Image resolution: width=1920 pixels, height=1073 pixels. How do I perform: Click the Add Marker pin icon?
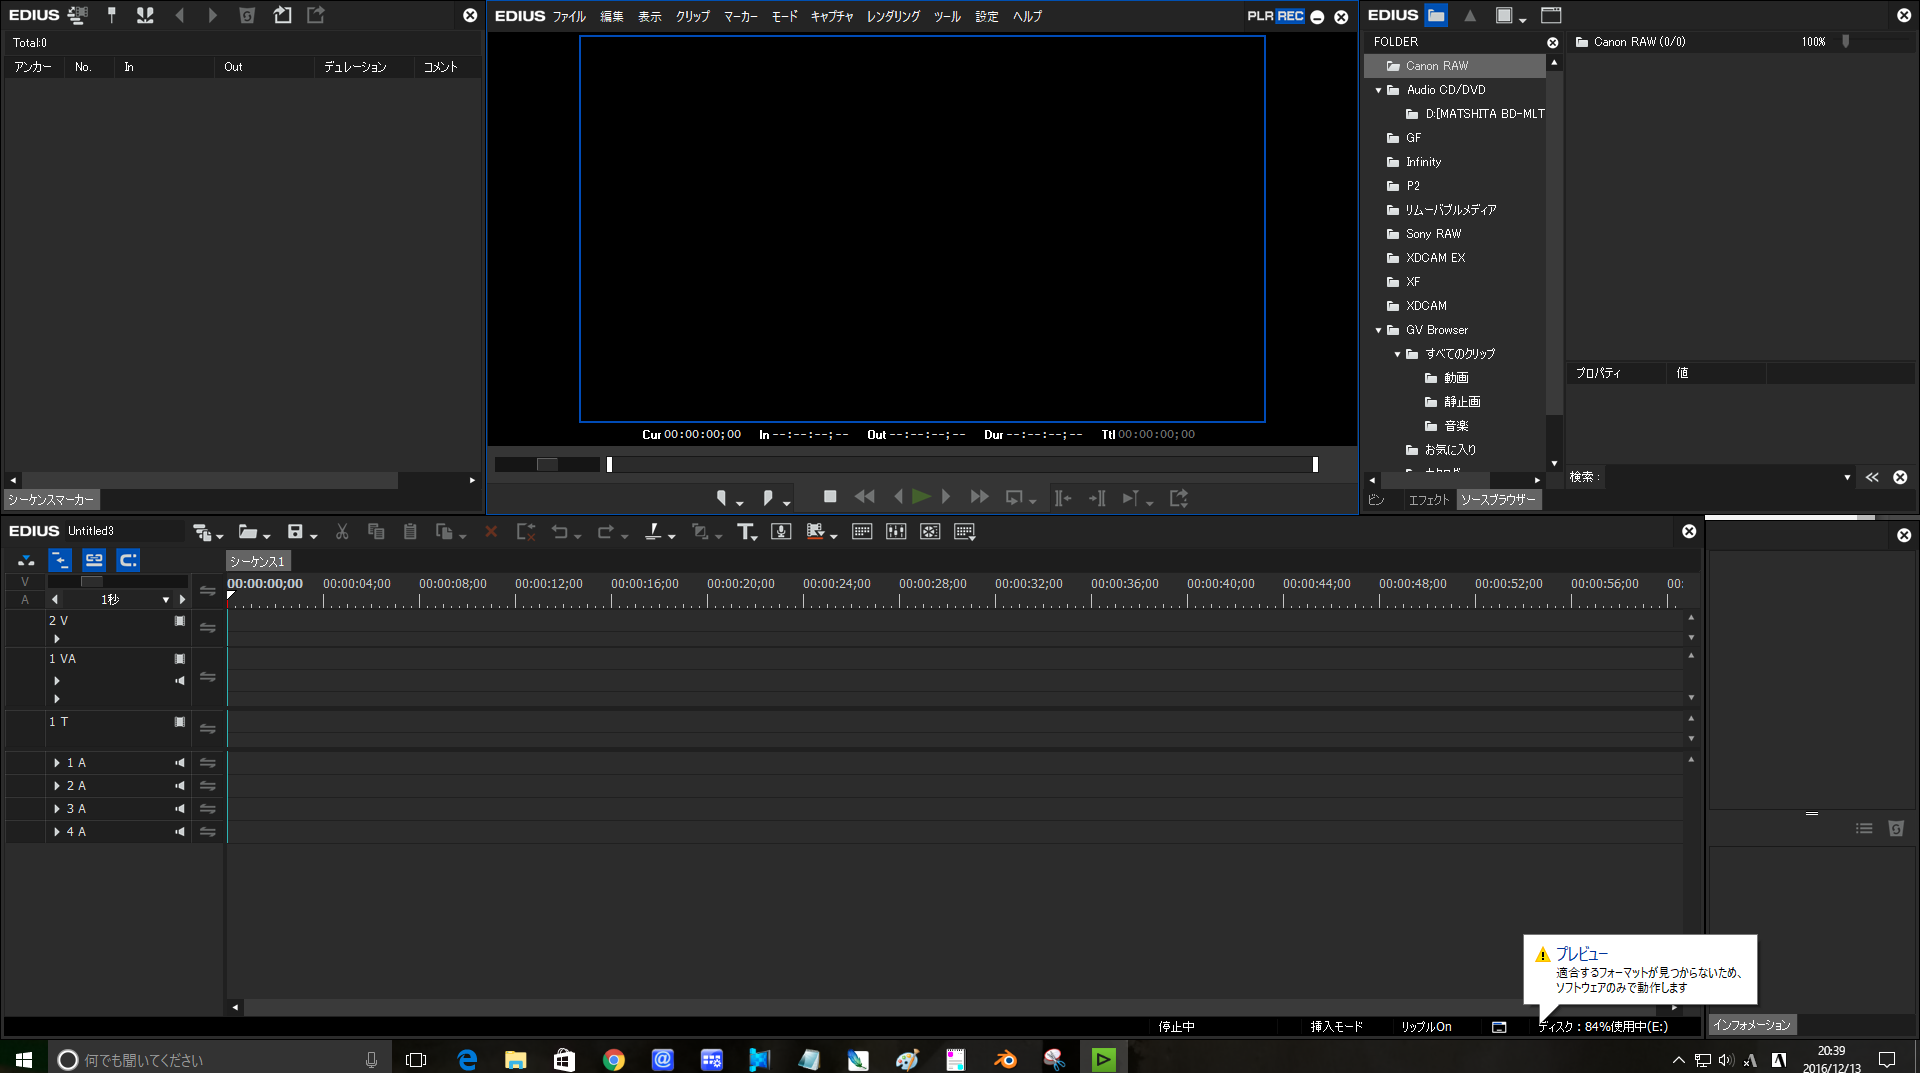(x=111, y=15)
